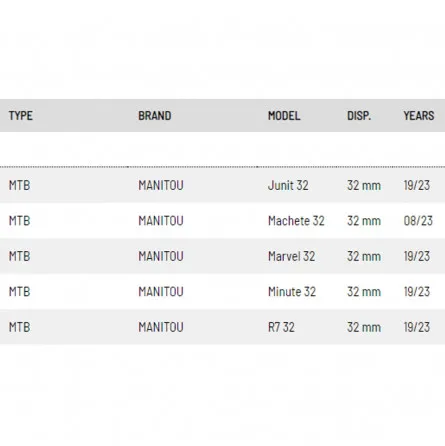445x446 pixels.
Task: Click the 19/23 years in the Marvel 32 row
Action: click(417, 256)
